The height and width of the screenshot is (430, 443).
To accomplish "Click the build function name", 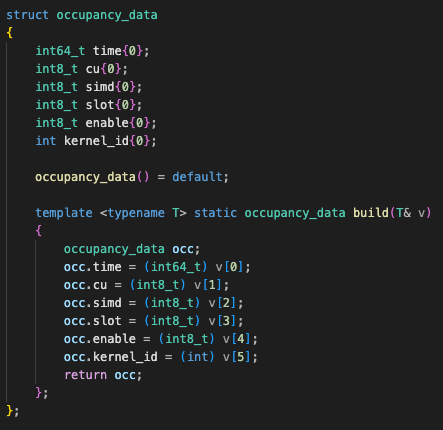I will click(371, 213).
